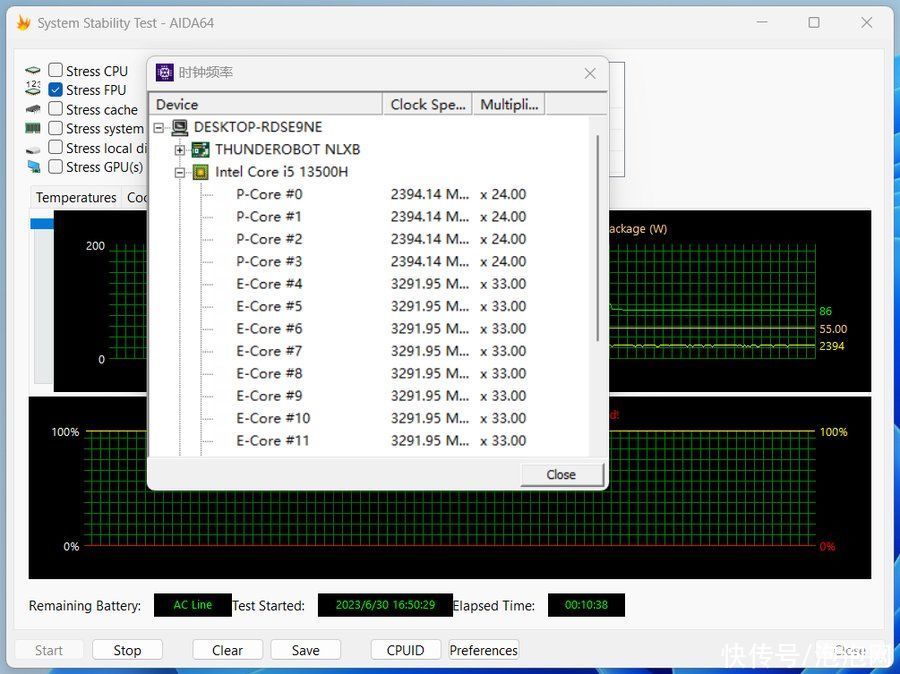The height and width of the screenshot is (674, 900).
Task: Click the x 33.00 multiplier of E-Core #11
Action: click(x=503, y=440)
